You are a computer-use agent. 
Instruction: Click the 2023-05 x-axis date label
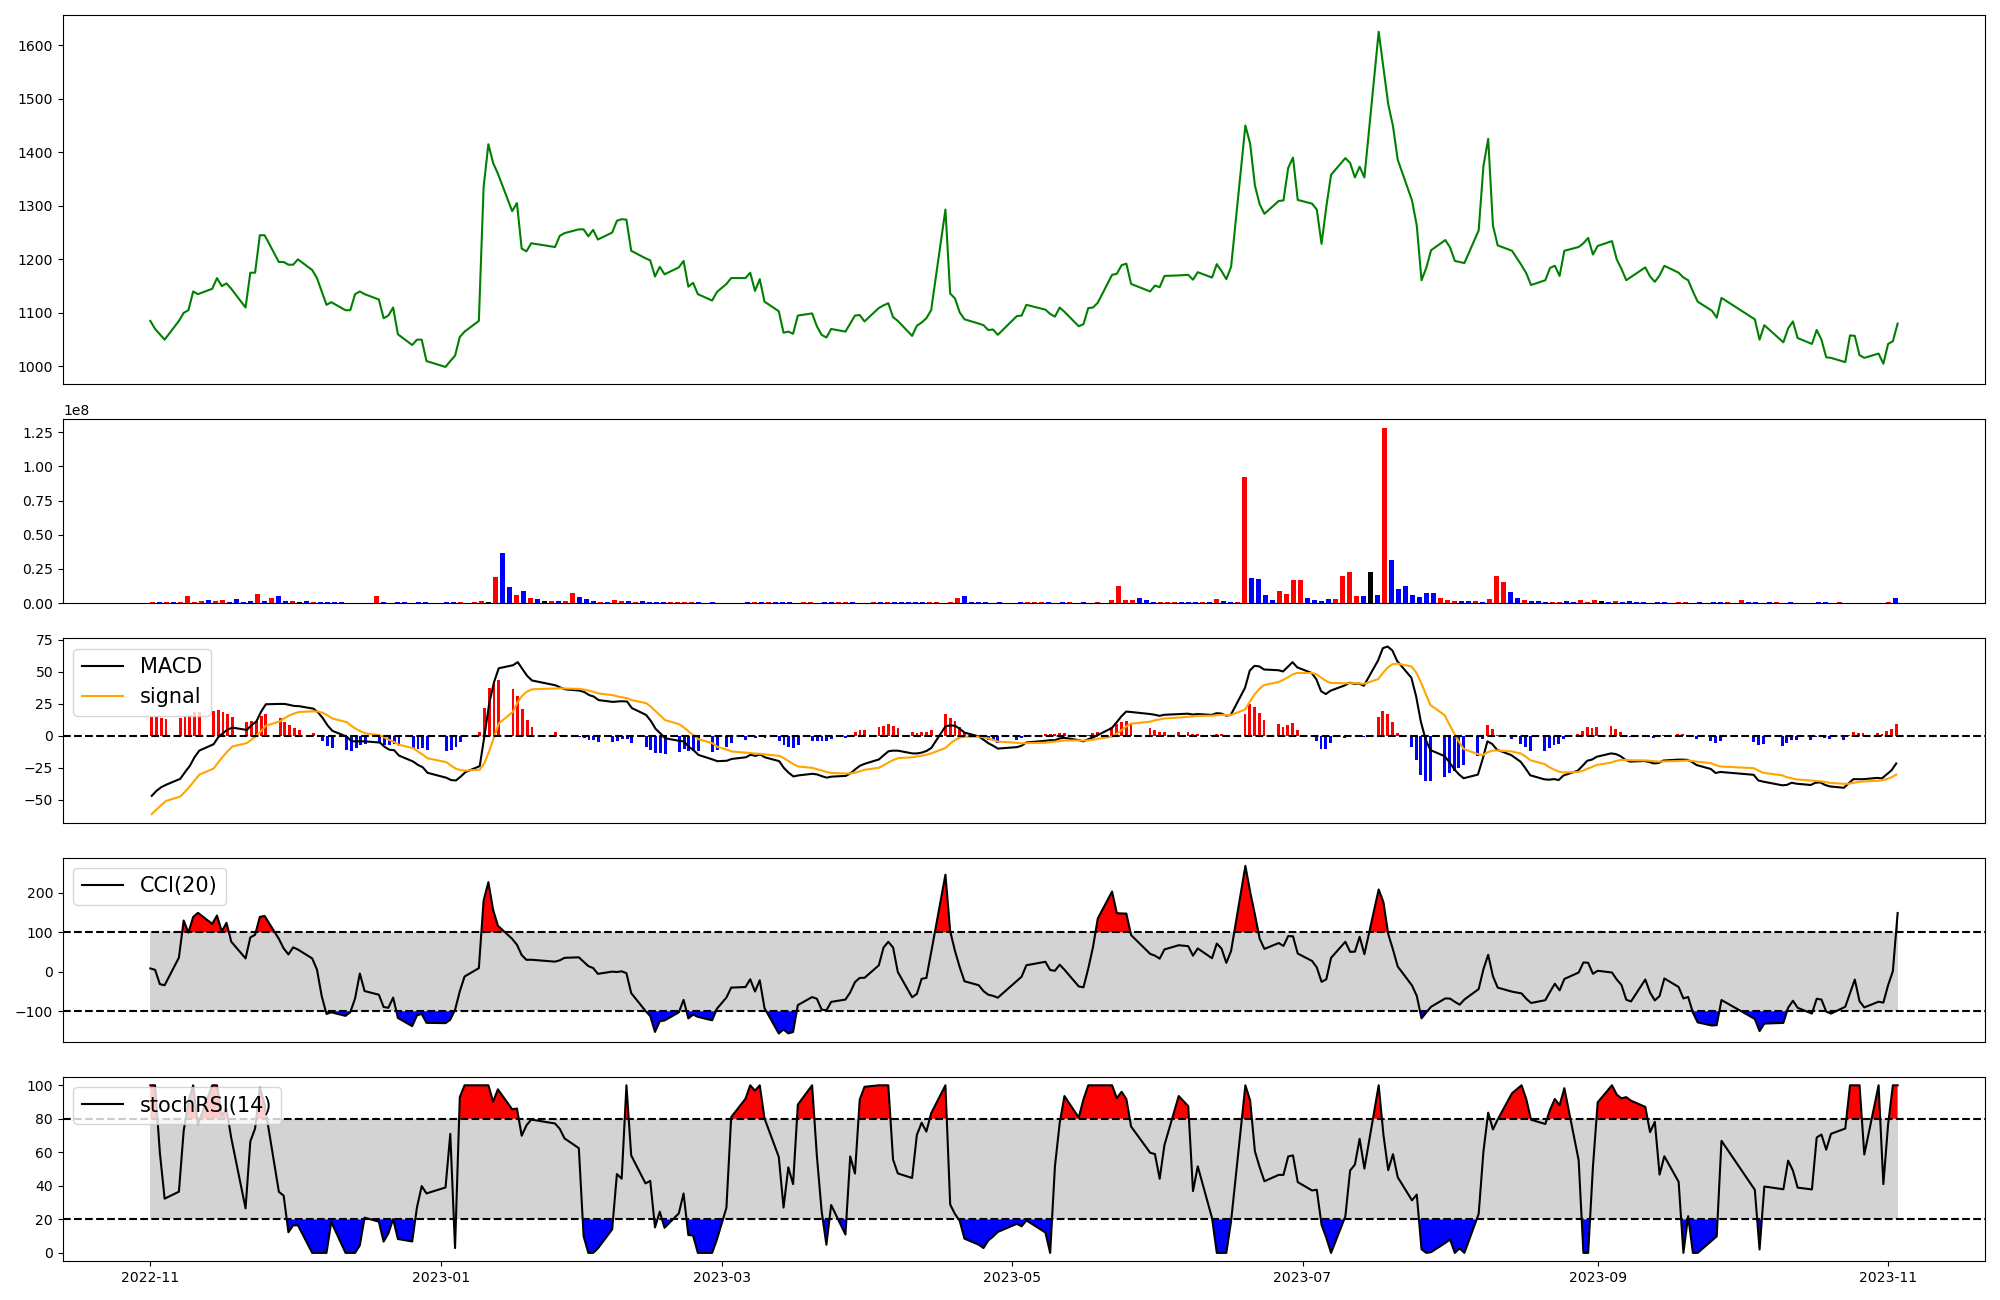pos(1012,1277)
